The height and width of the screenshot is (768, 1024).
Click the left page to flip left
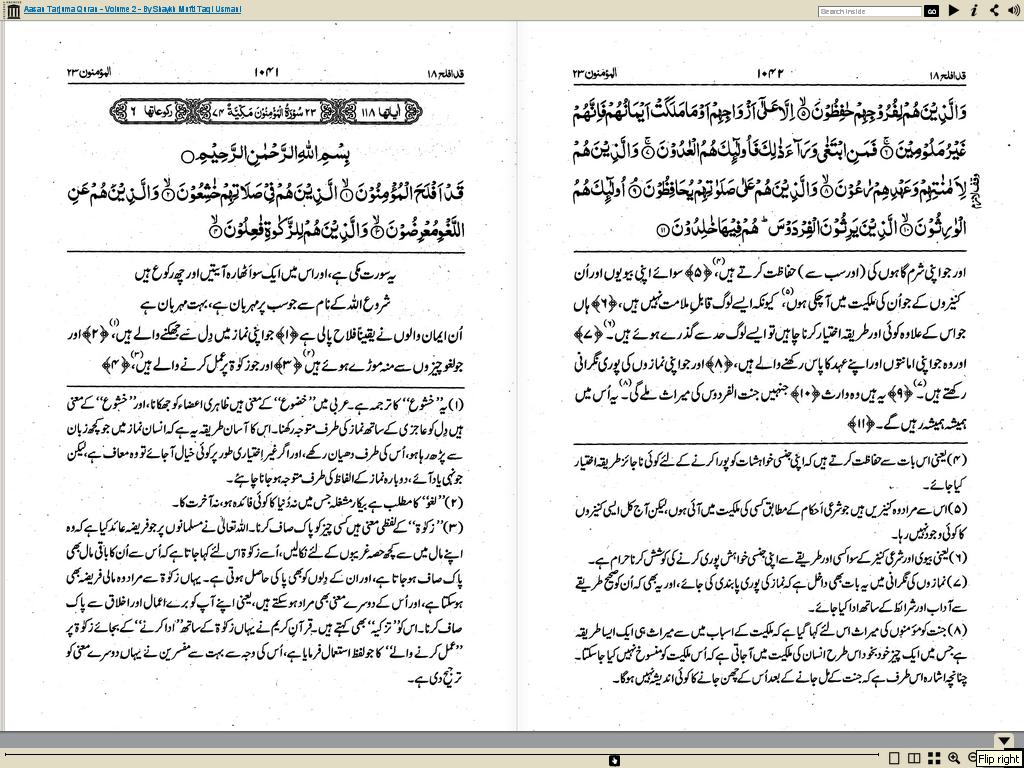tap(259, 376)
